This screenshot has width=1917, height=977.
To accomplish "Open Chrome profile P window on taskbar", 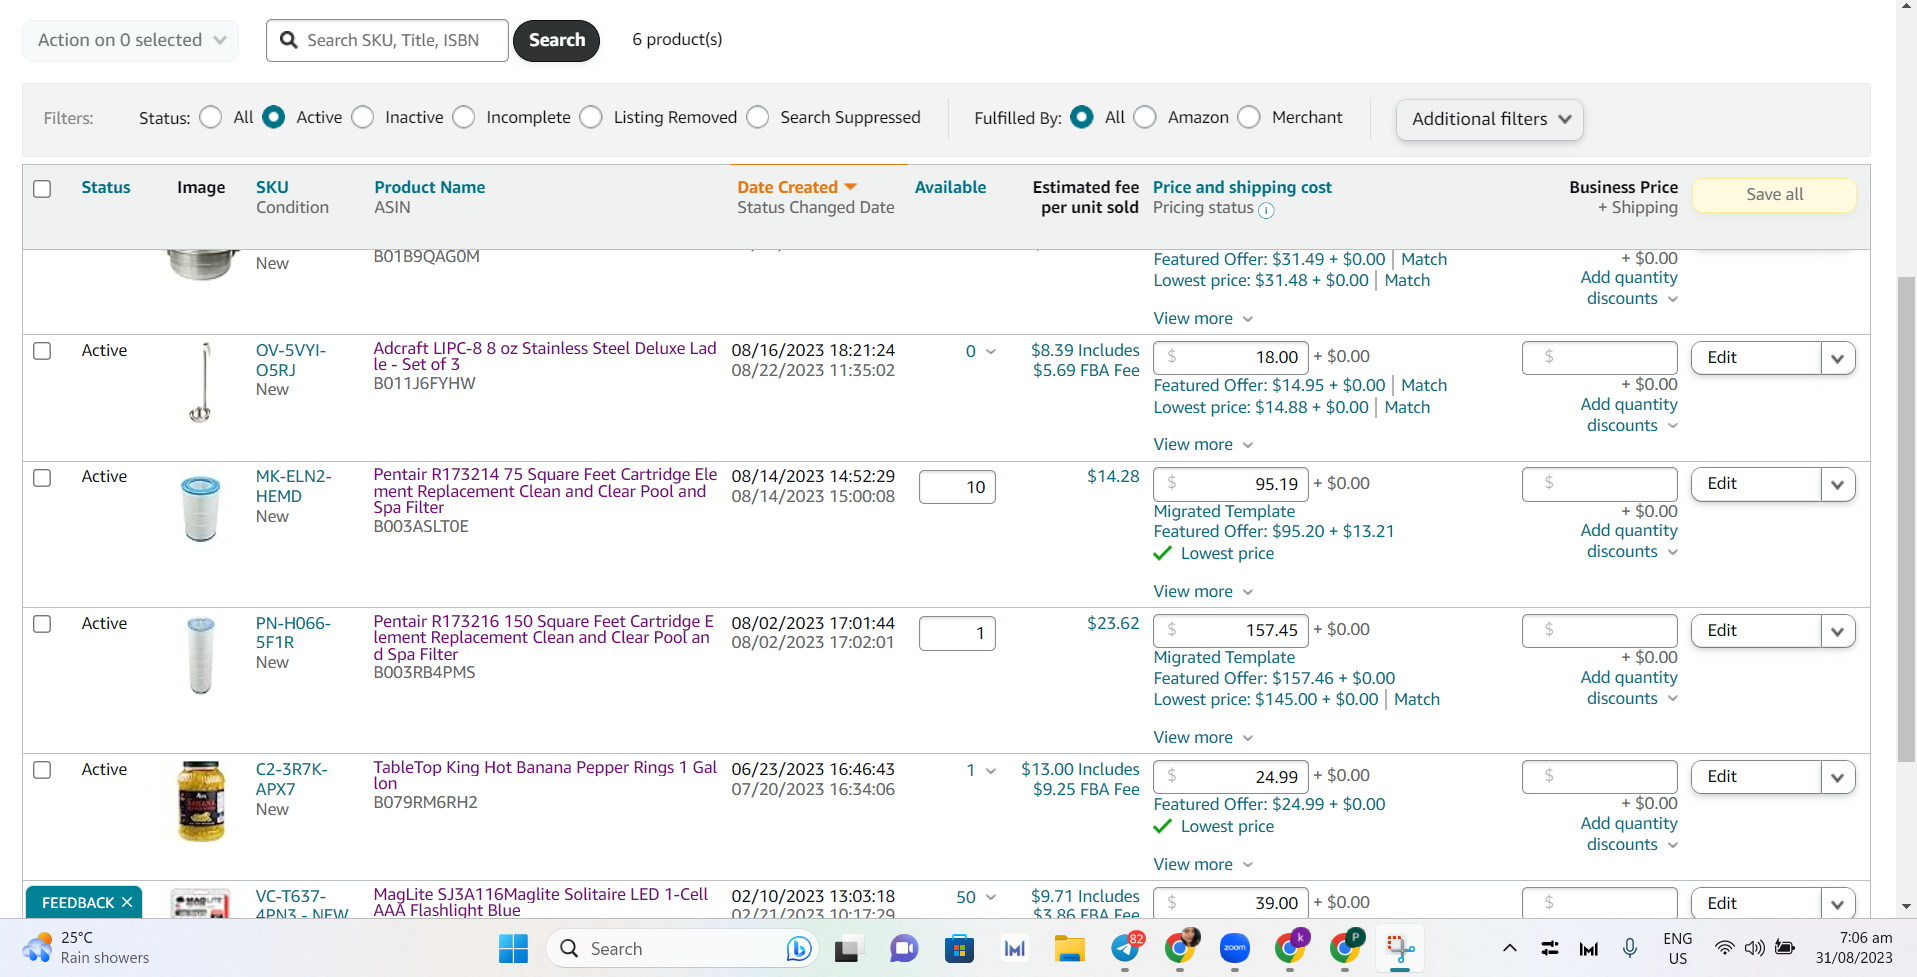I will [1346, 946].
